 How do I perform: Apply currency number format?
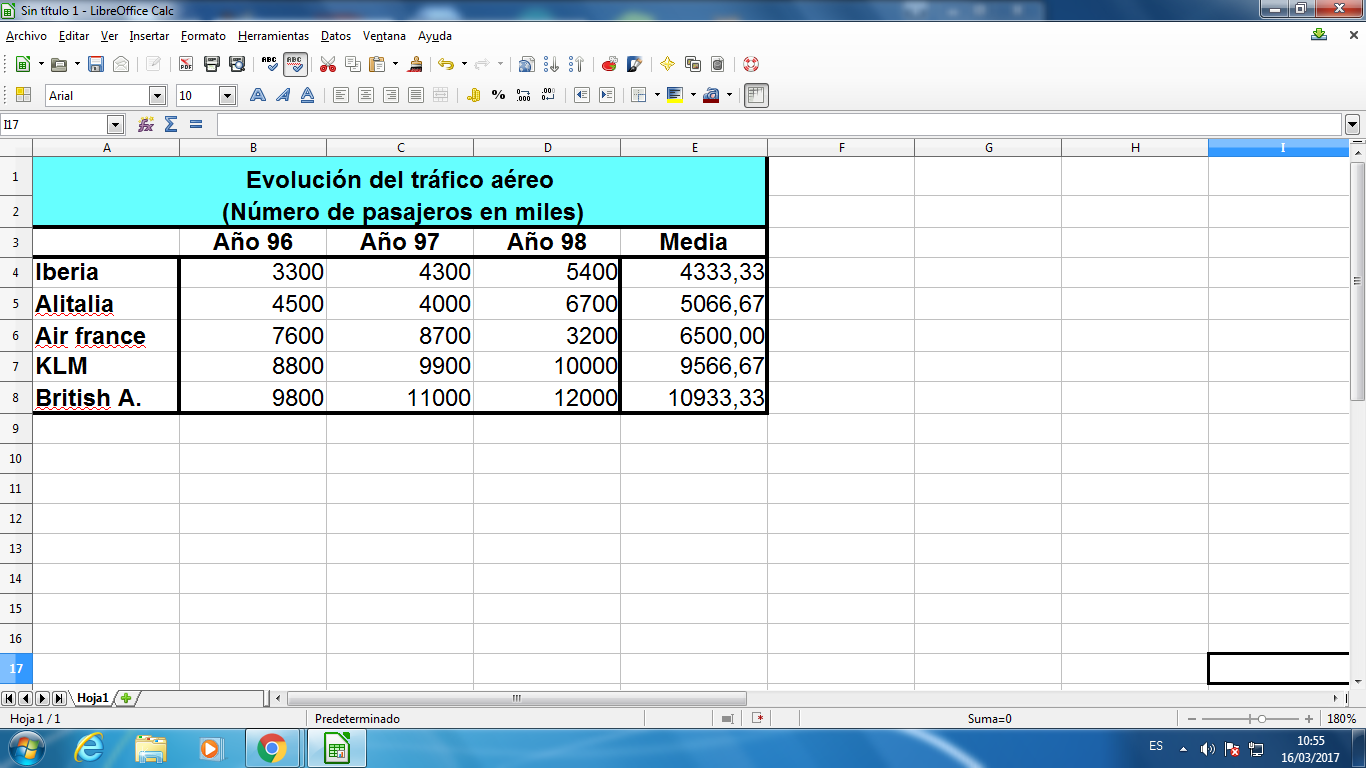[x=474, y=95]
